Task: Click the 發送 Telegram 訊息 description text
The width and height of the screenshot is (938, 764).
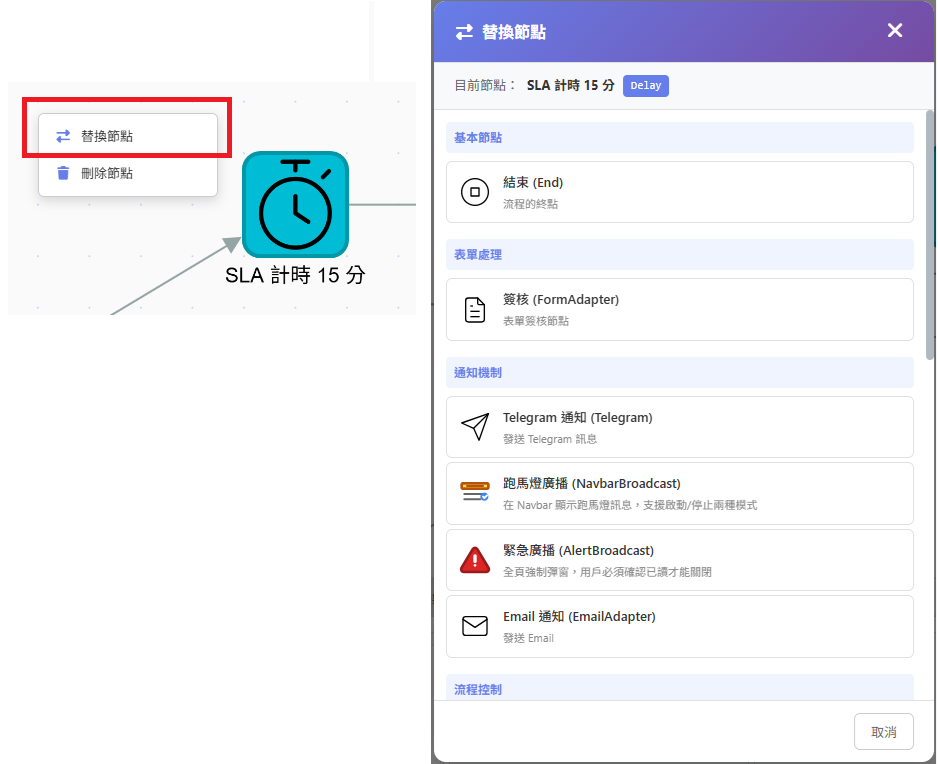Action: point(550,439)
